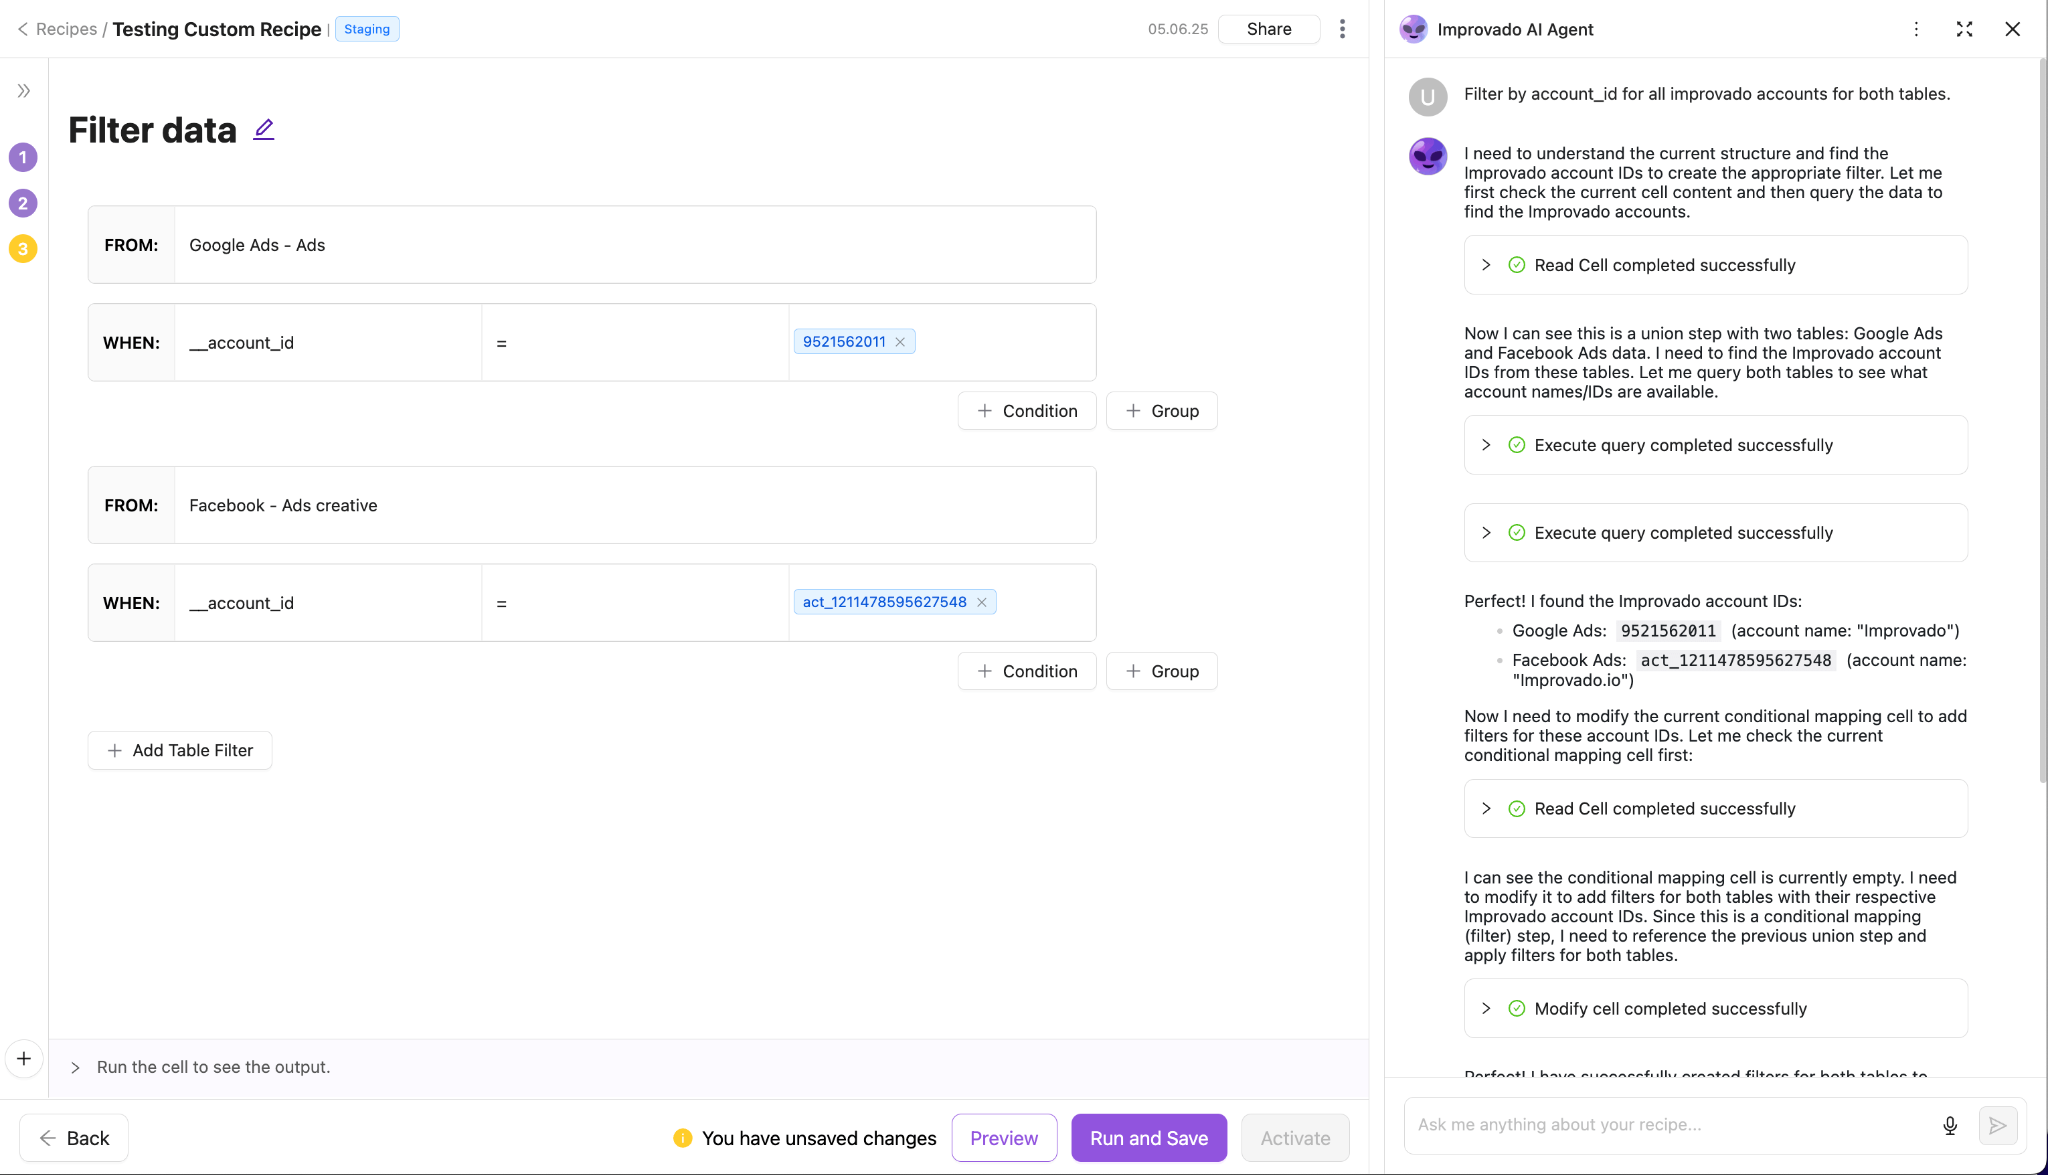Click the Ask me anything chat input field

coord(1650,1125)
